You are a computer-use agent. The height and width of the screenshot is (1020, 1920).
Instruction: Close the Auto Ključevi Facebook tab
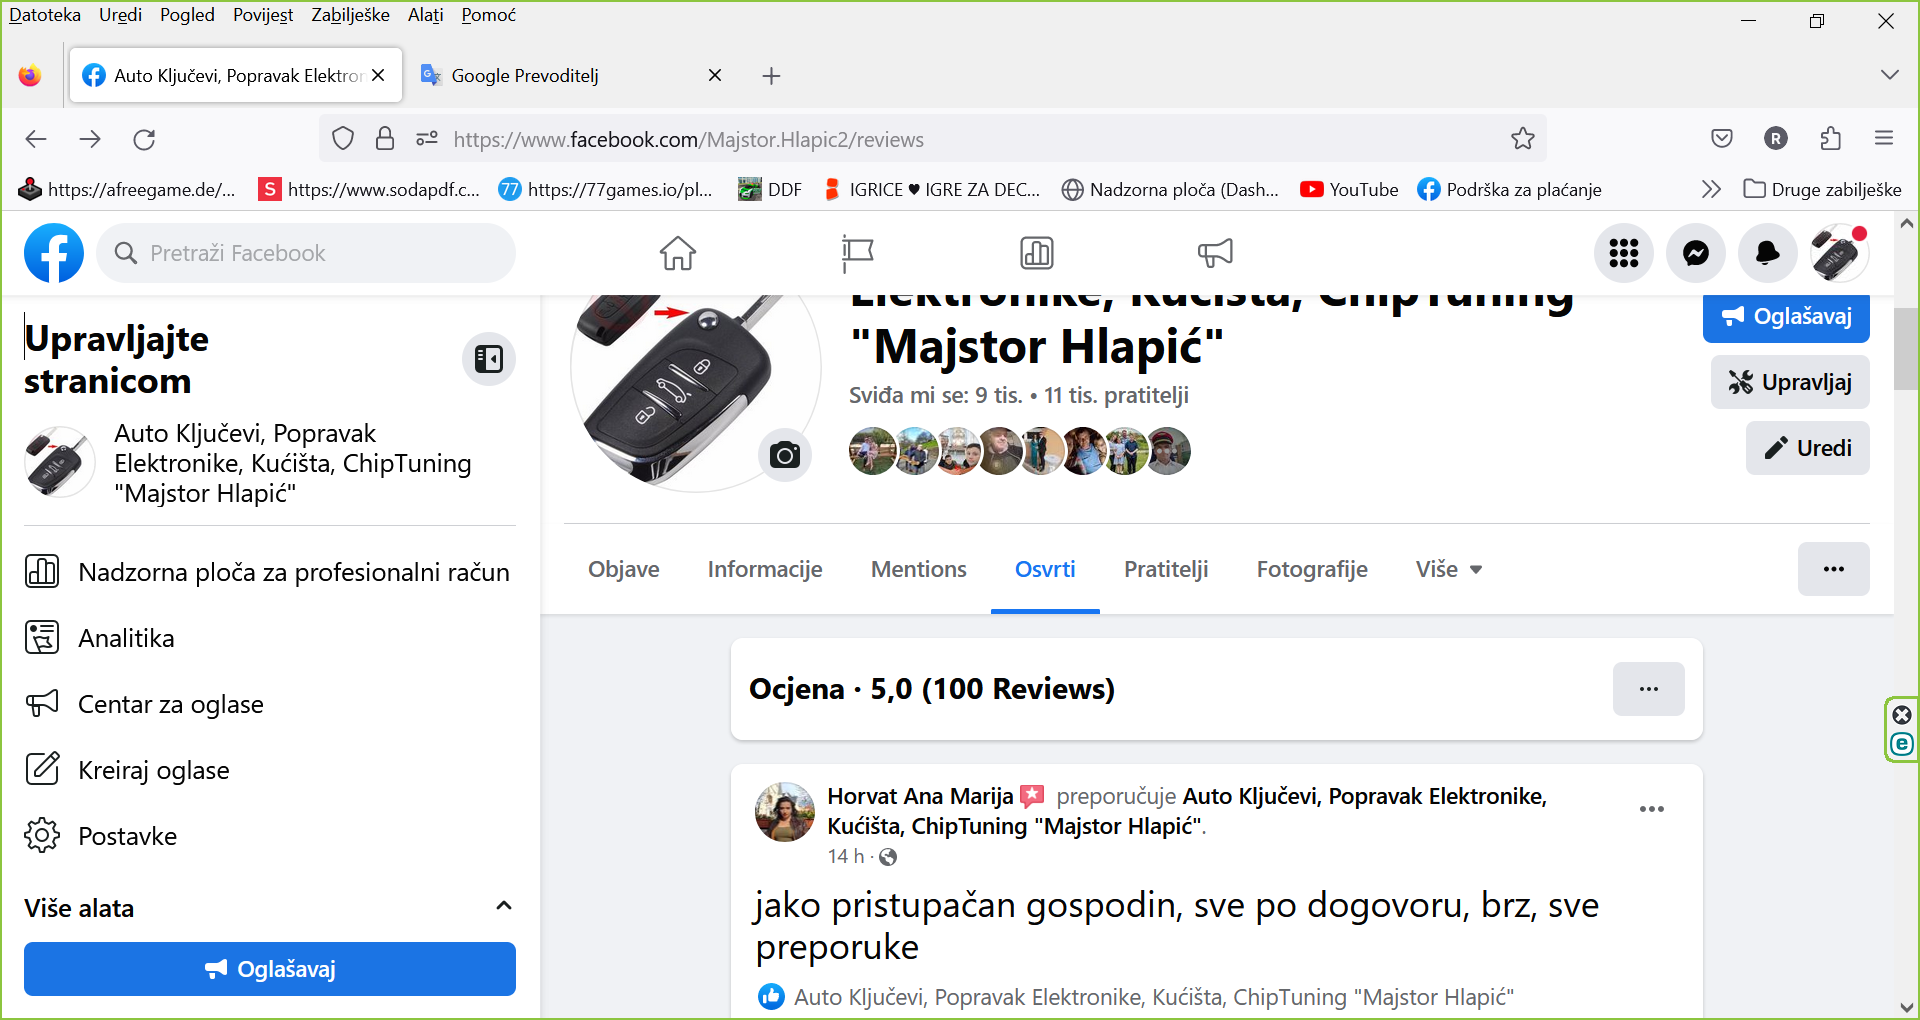pyautogui.click(x=378, y=75)
